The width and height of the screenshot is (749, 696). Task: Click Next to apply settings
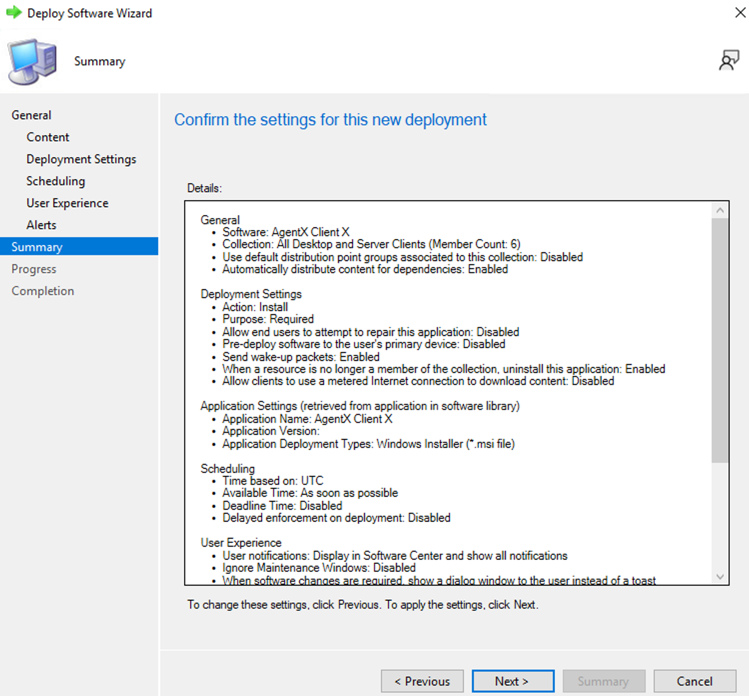click(x=513, y=681)
